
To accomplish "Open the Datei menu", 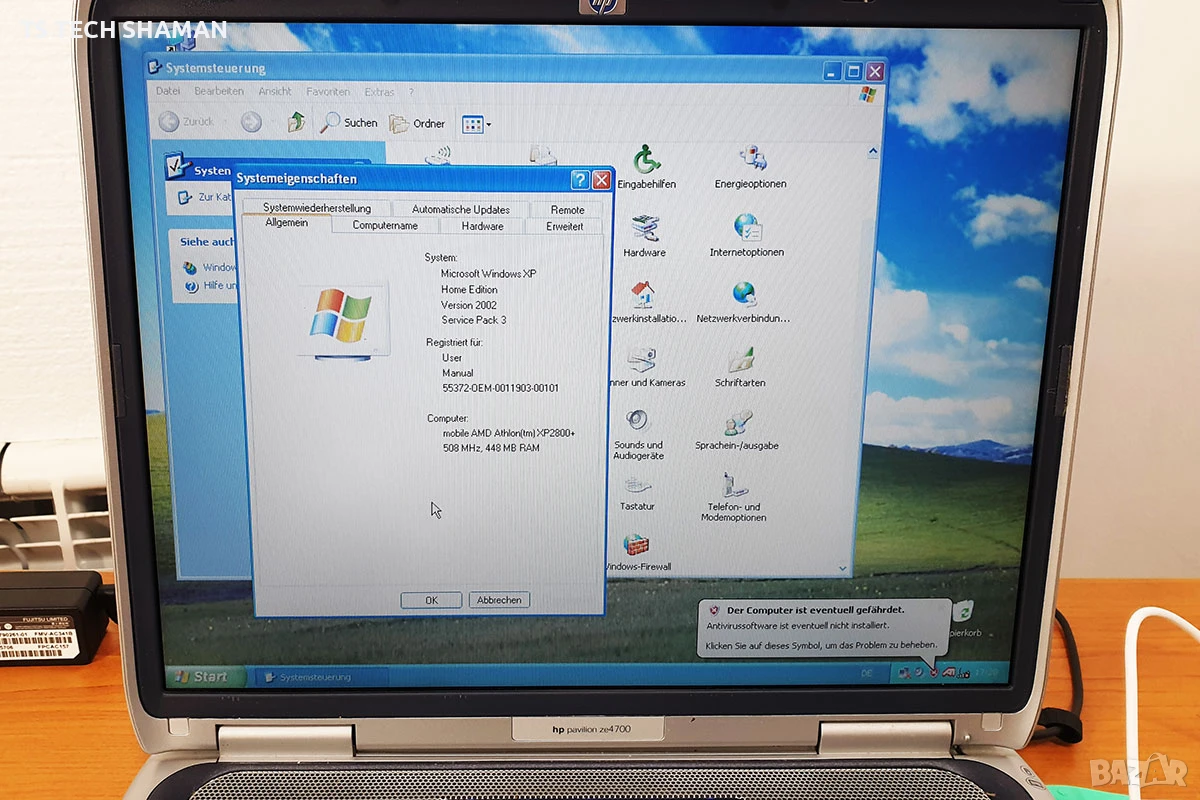I will click(x=168, y=91).
